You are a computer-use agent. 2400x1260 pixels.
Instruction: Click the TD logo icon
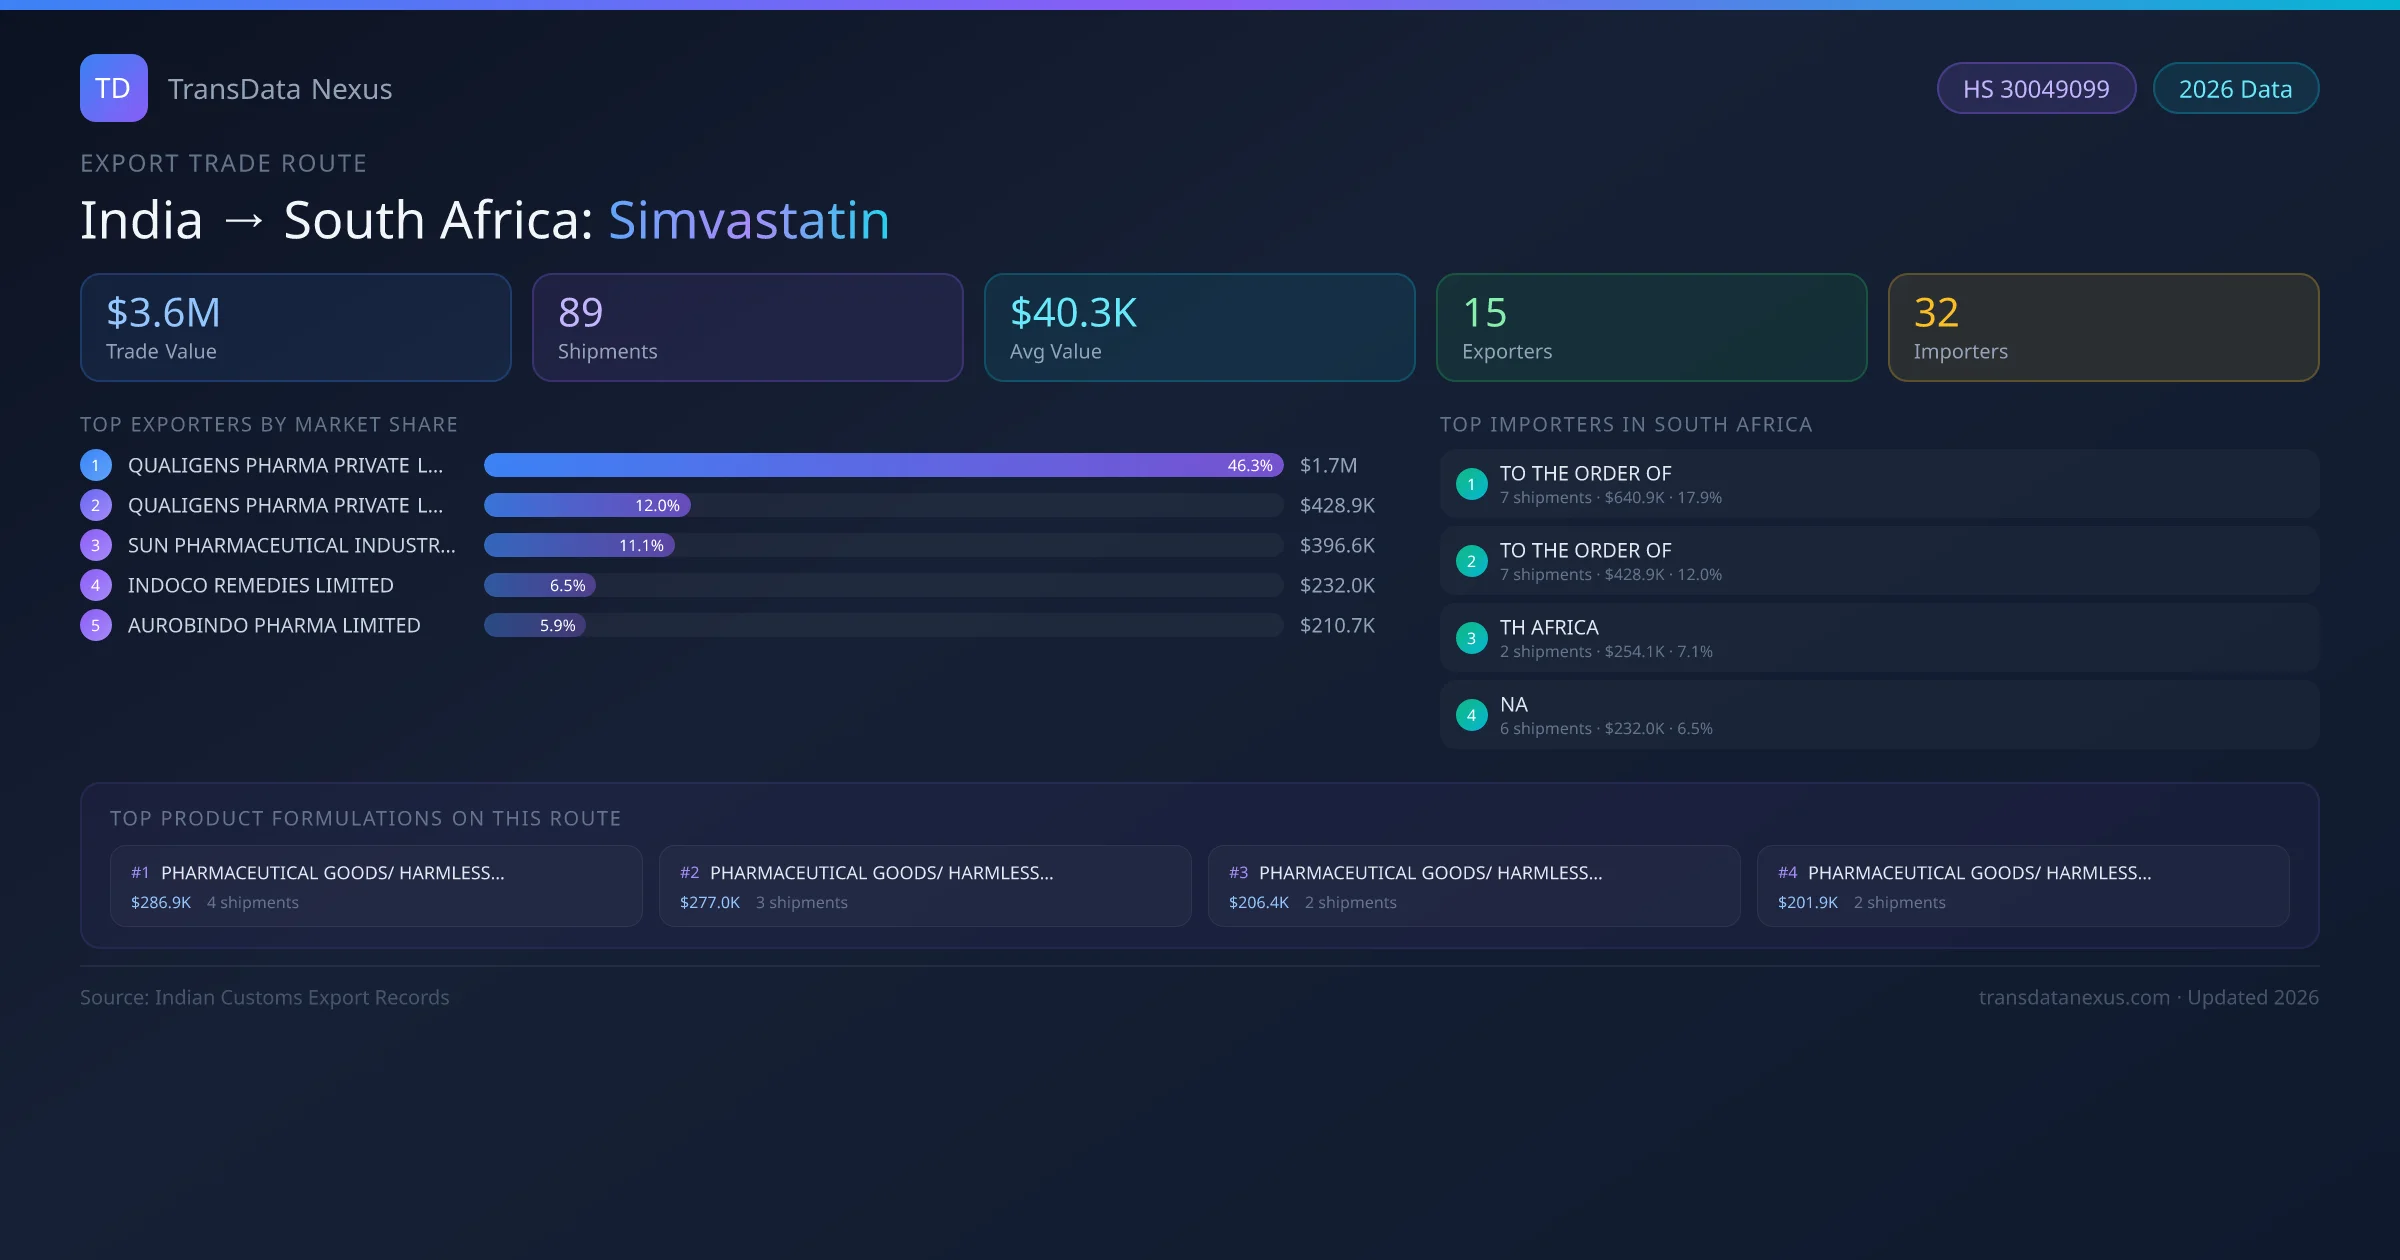[x=113, y=88]
